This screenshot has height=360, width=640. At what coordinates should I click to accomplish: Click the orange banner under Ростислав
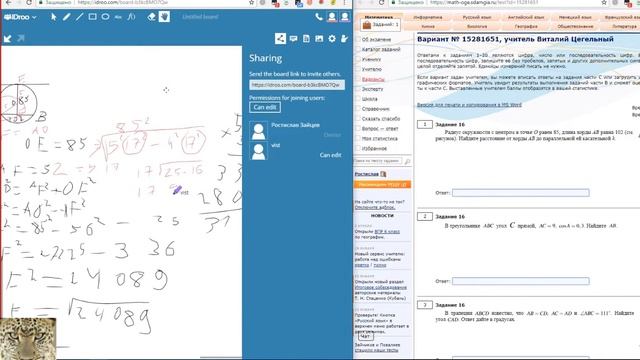(382, 185)
